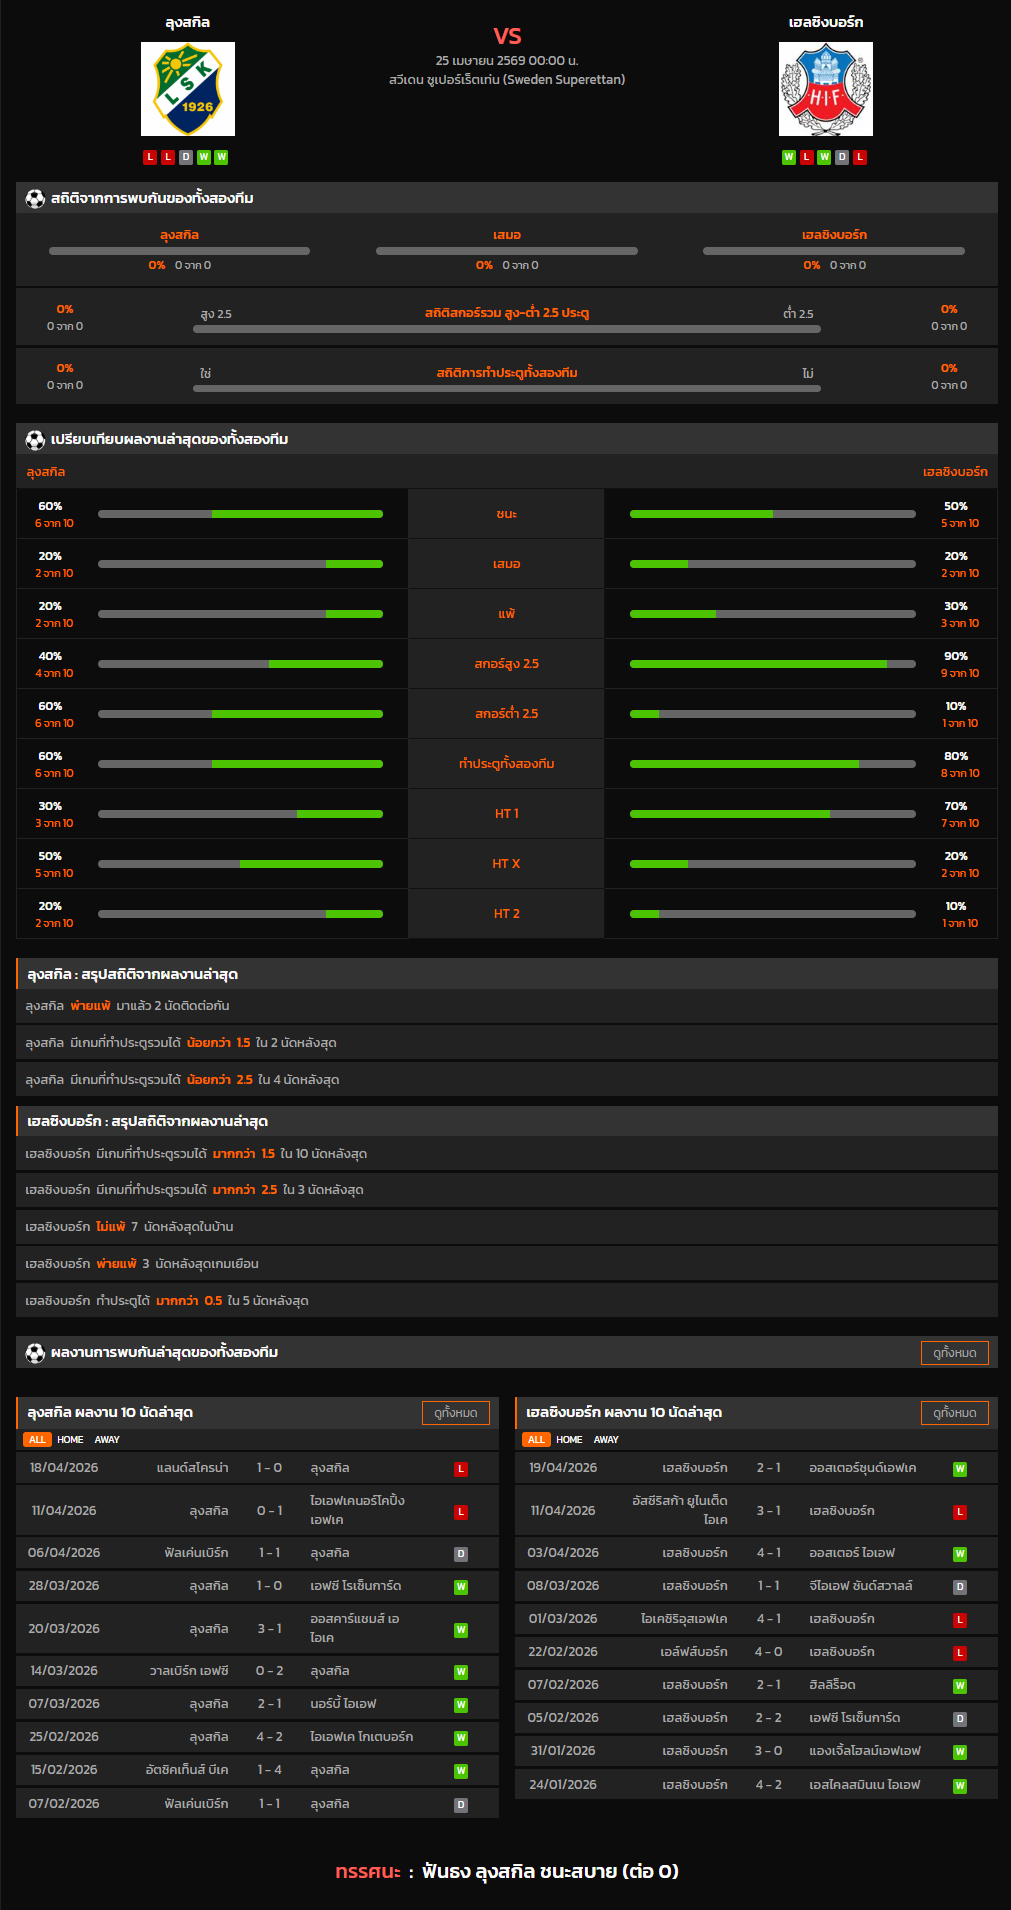The height and width of the screenshot is (1910, 1011).
Task: Open view-all button for Helsingborg last 10 matches
Action: [954, 1413]
